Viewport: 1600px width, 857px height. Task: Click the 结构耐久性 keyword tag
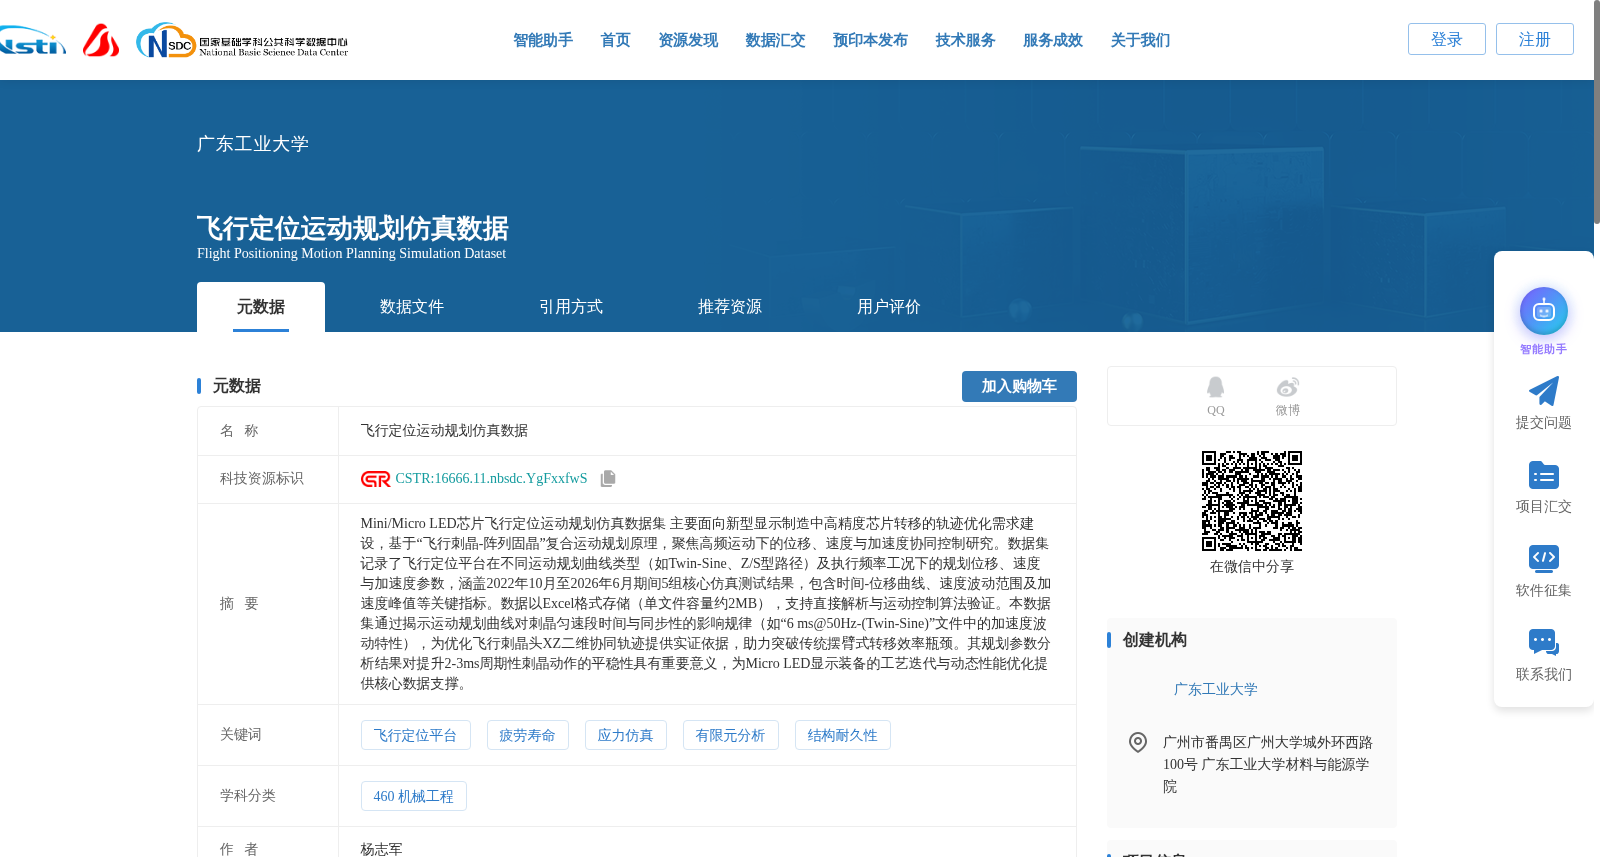842,735
